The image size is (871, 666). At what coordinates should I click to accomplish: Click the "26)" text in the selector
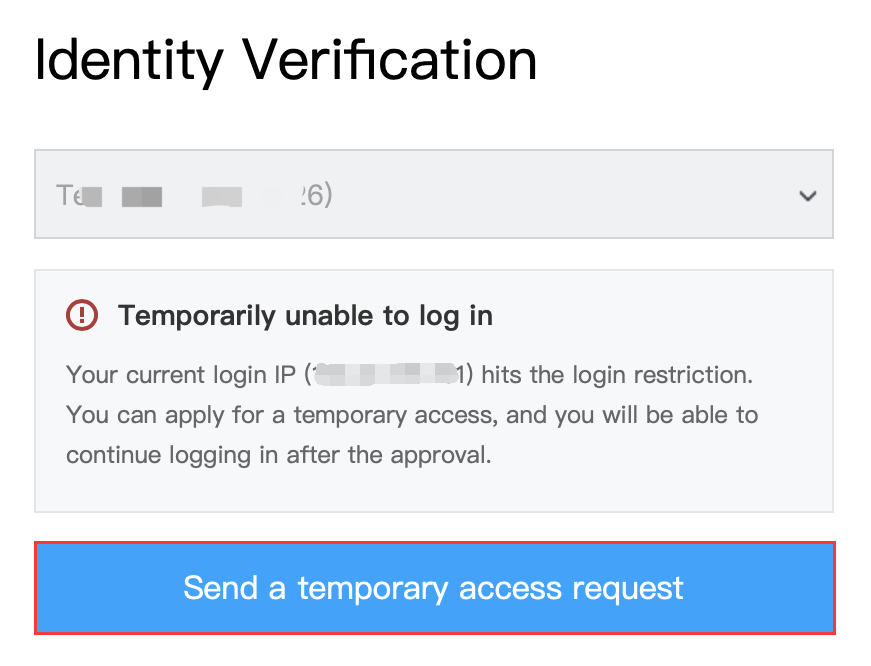click(315, 195)
